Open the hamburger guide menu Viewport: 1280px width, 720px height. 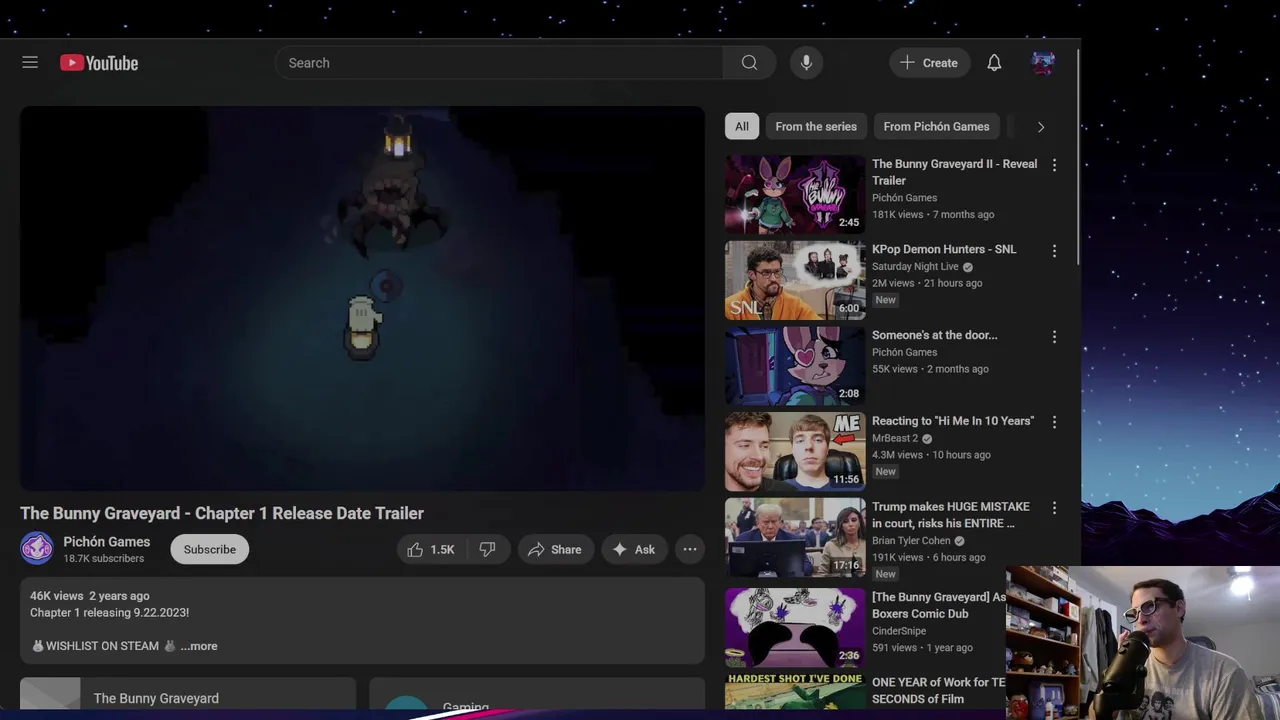[x=30, y=63]
